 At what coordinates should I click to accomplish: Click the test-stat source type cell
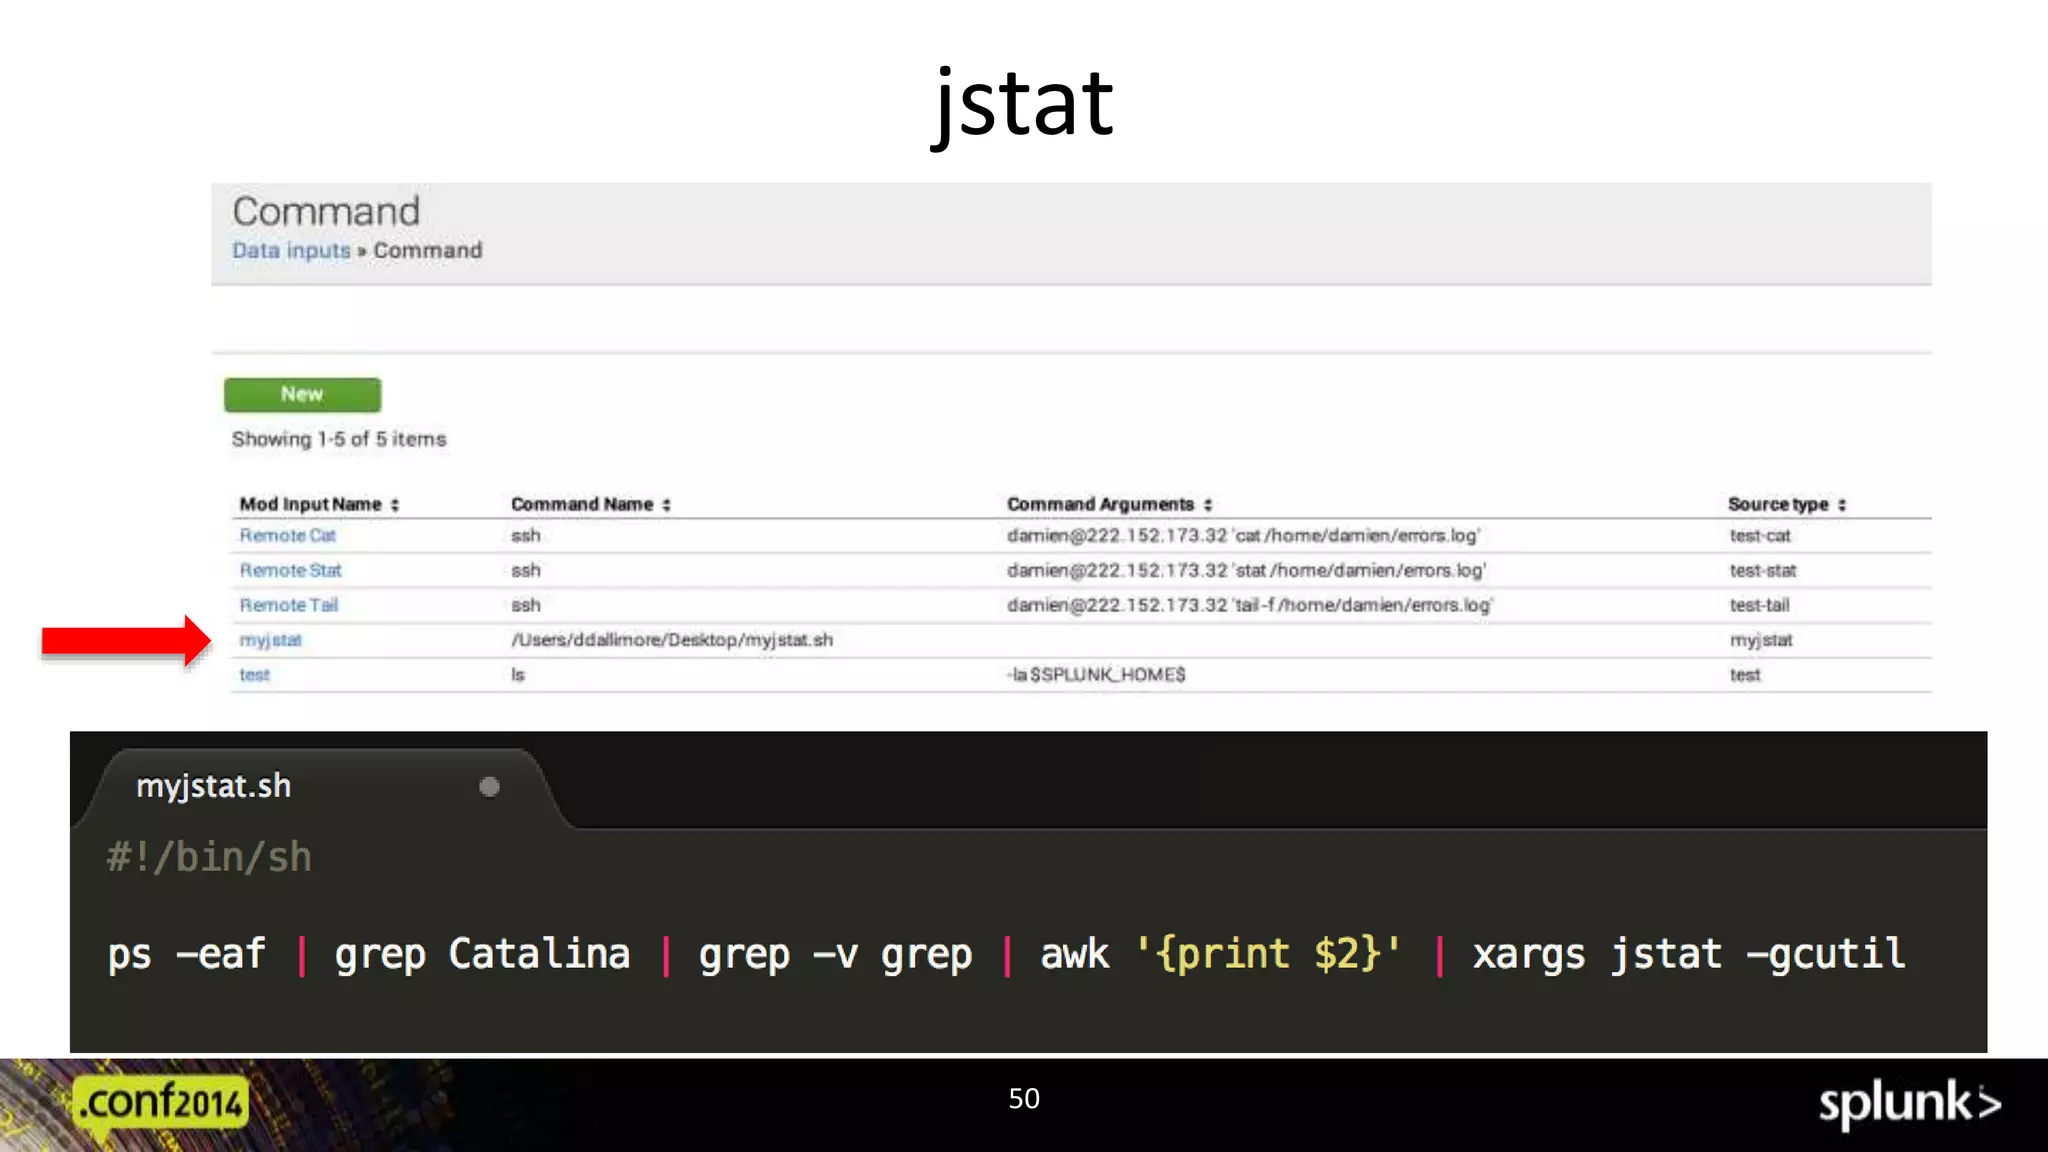[1763, 570]
